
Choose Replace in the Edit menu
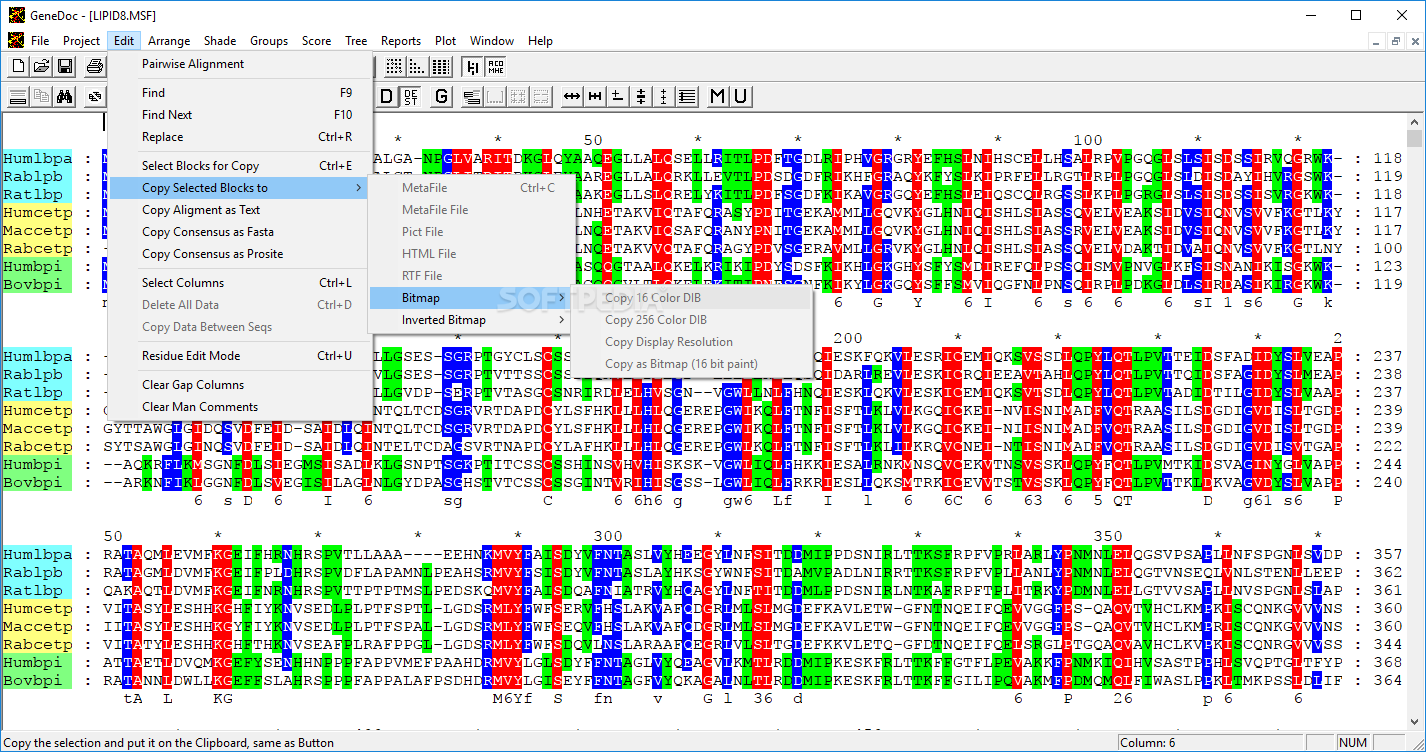[x=240, y=137]
